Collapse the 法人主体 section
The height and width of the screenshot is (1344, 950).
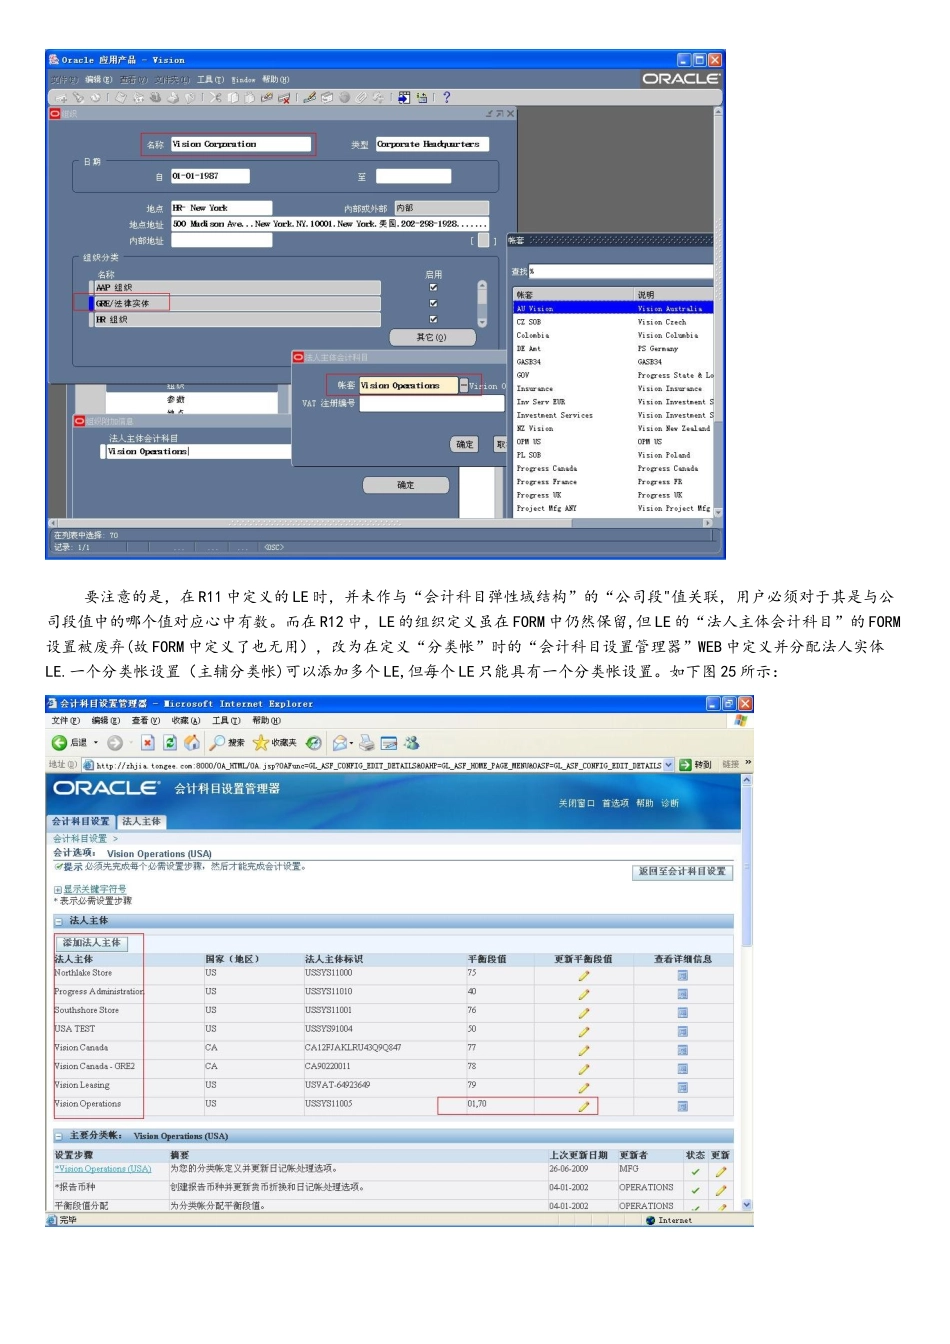coord(59,921)
